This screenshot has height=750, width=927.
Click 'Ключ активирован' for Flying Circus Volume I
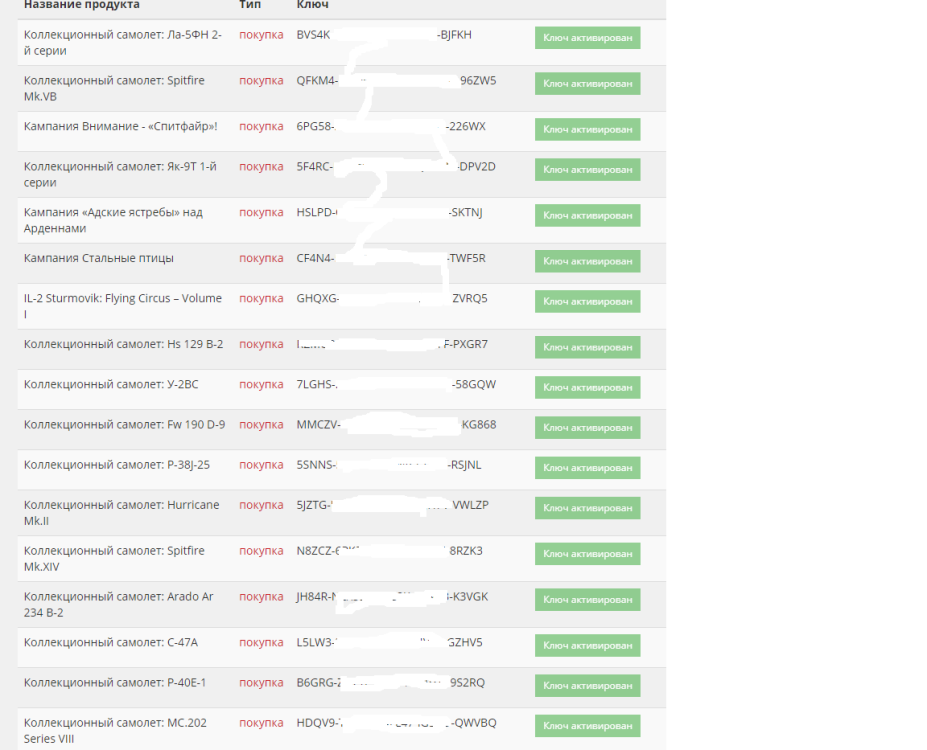[587, 301]
